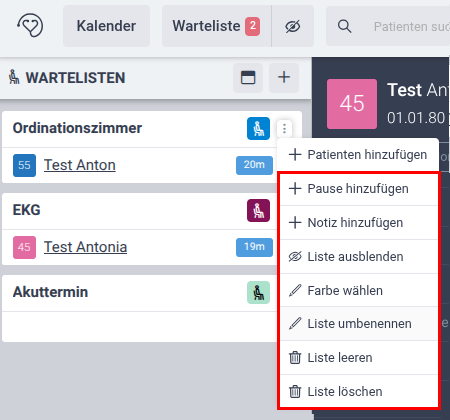Click the green seated-patient icon for Akuttermin

point(258,292)
